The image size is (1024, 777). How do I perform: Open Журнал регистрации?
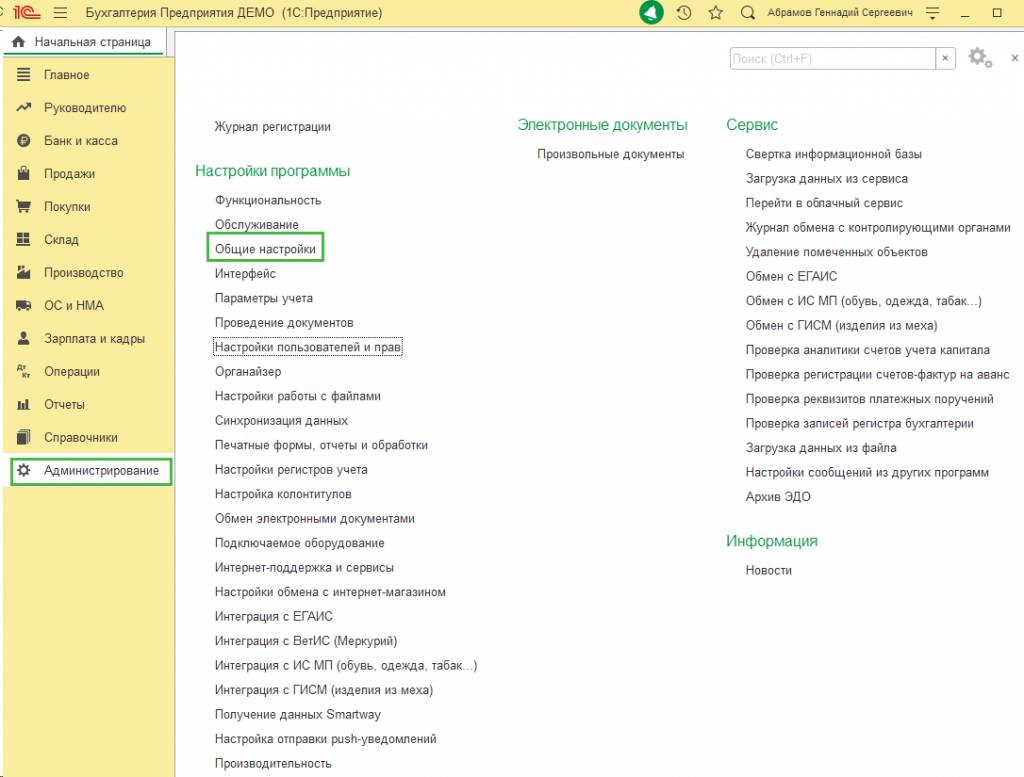pyautogui.click(x=272, y=127)
